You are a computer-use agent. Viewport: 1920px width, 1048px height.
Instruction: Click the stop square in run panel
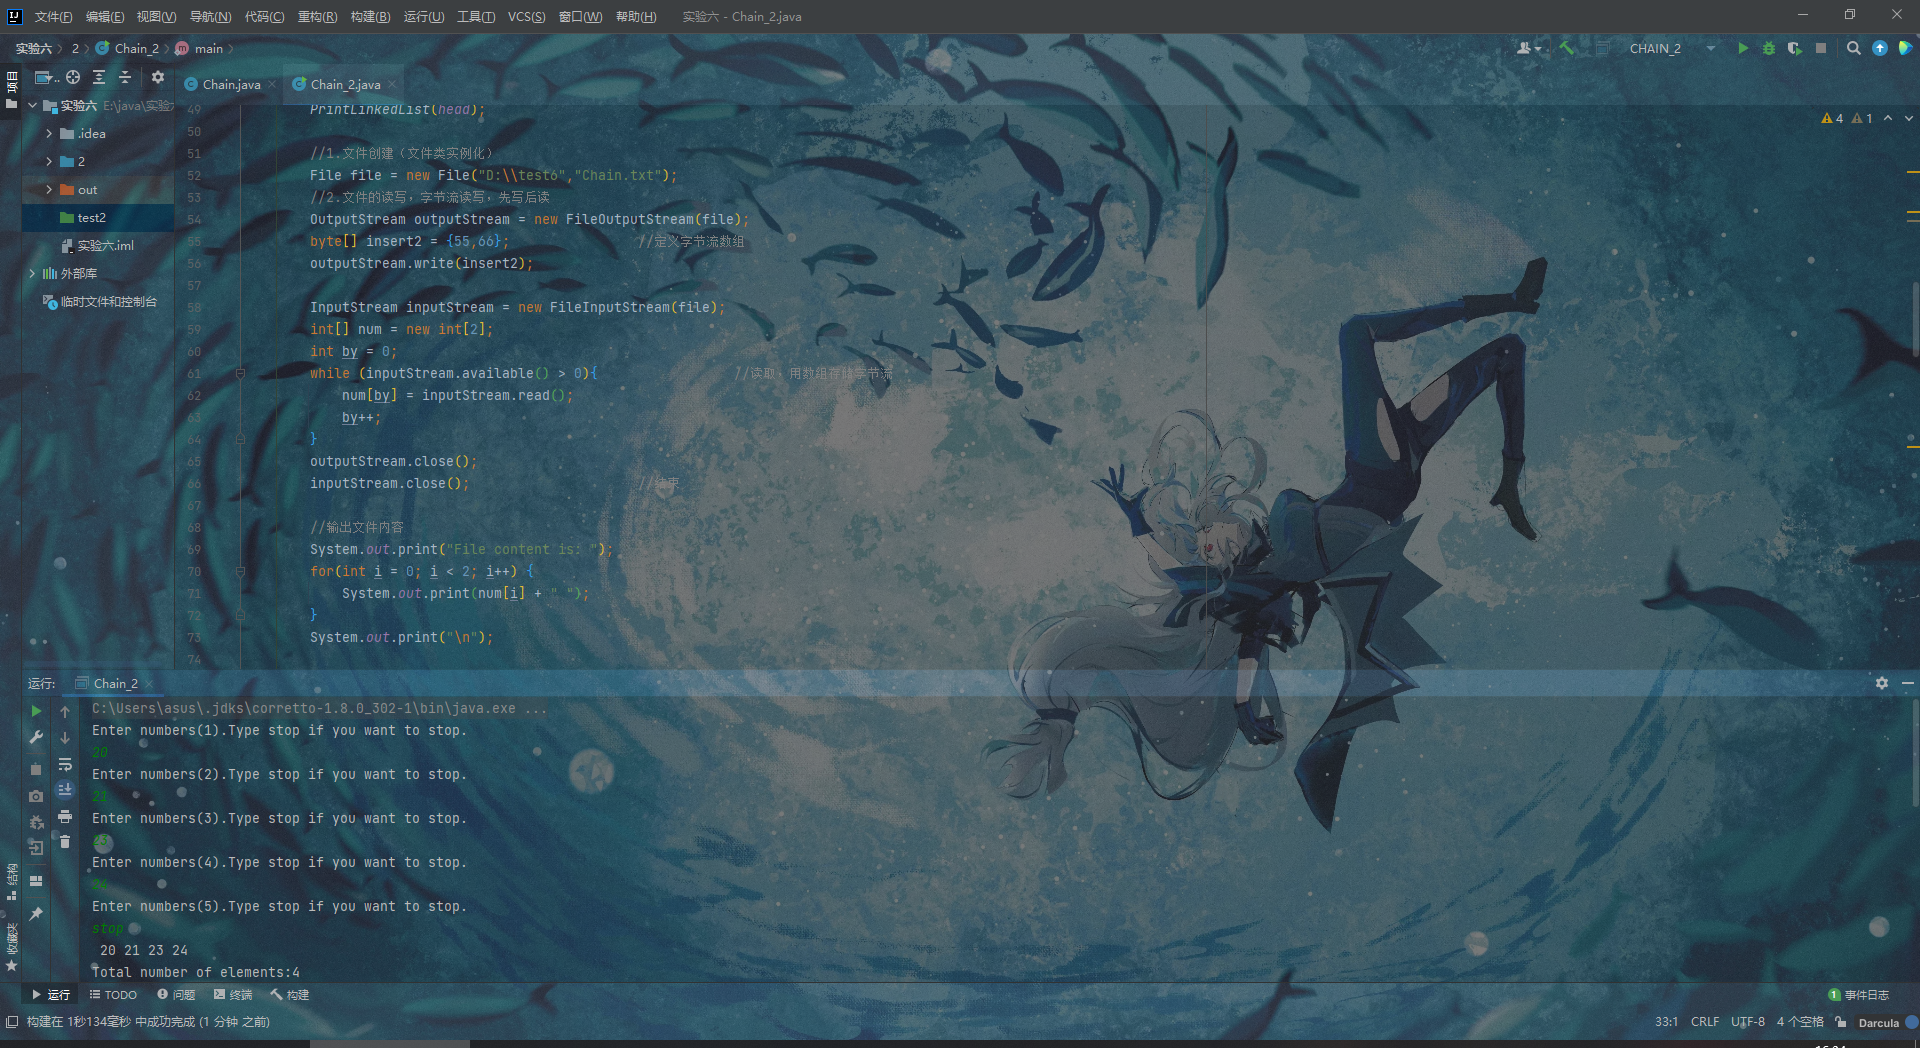[x=36, y=769]
